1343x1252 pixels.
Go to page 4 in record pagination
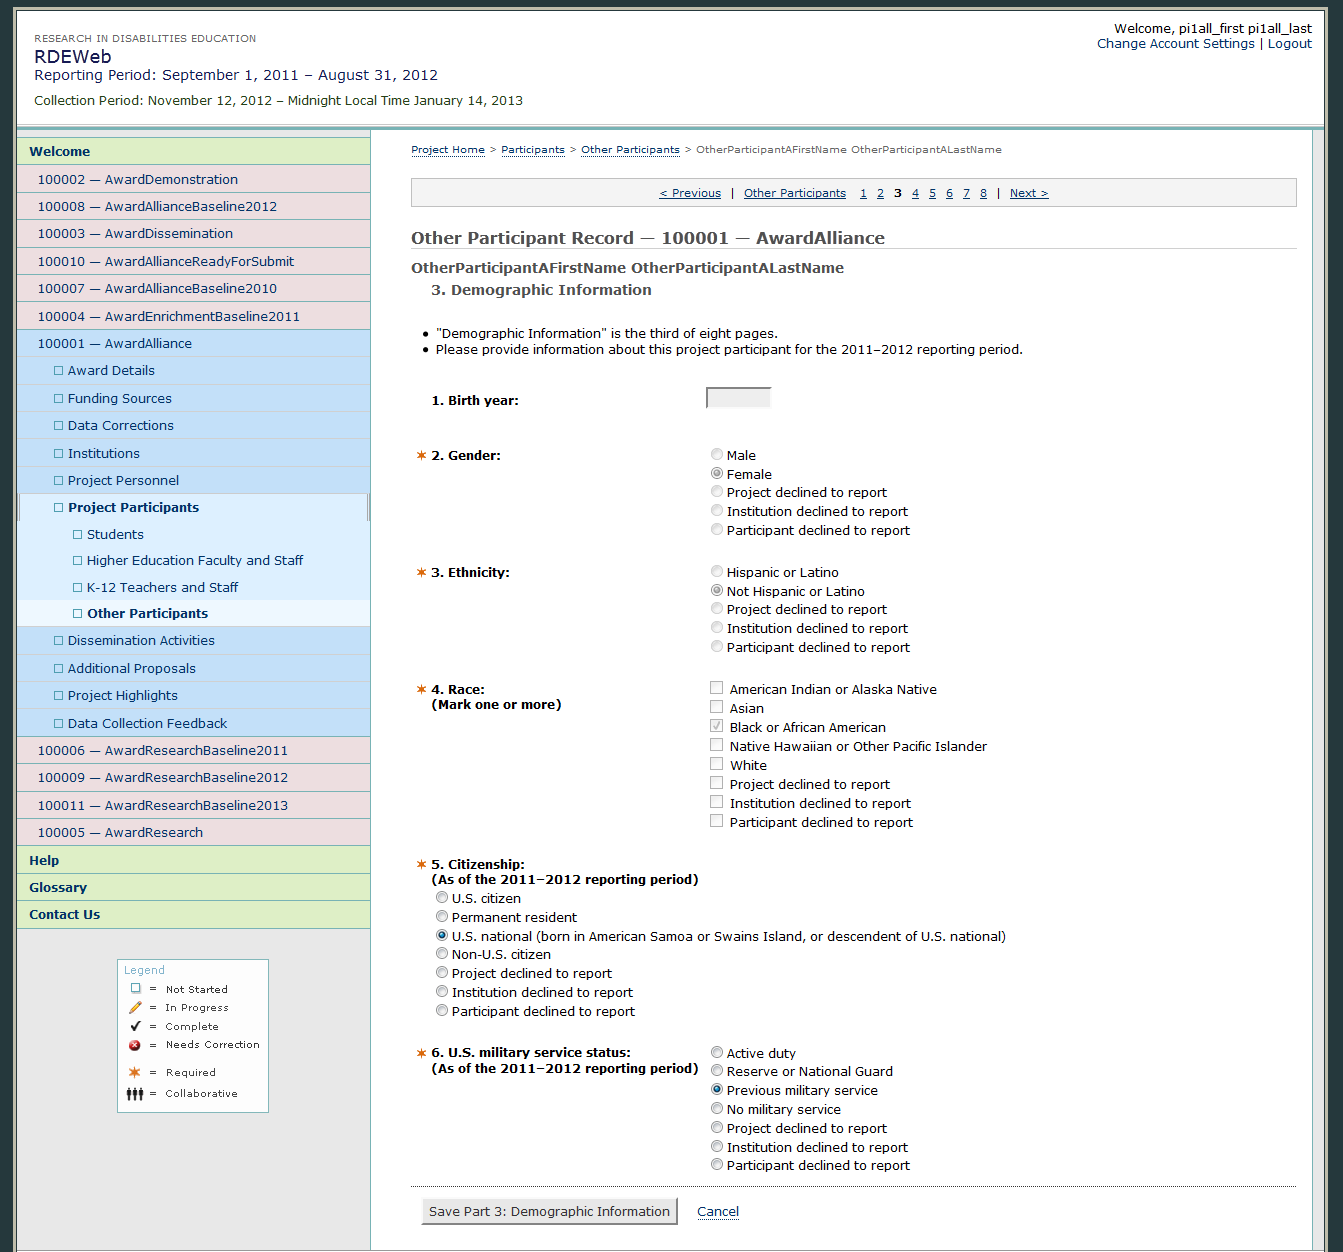915,194
